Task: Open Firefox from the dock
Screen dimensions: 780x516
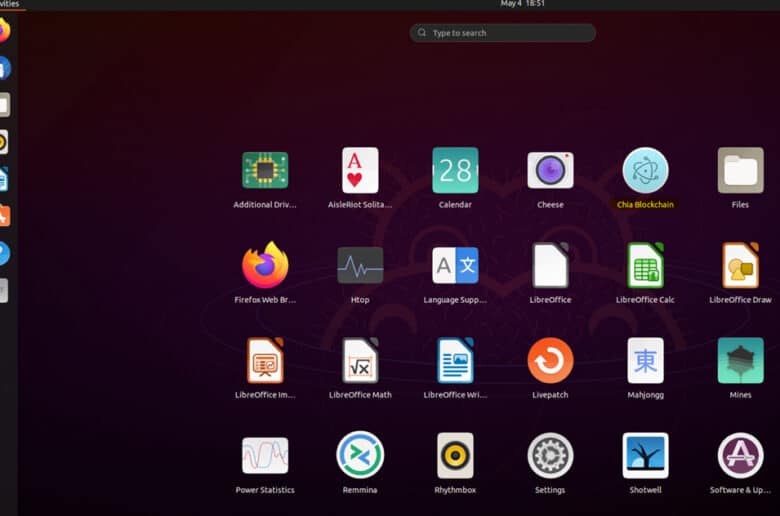Action: 3,30
